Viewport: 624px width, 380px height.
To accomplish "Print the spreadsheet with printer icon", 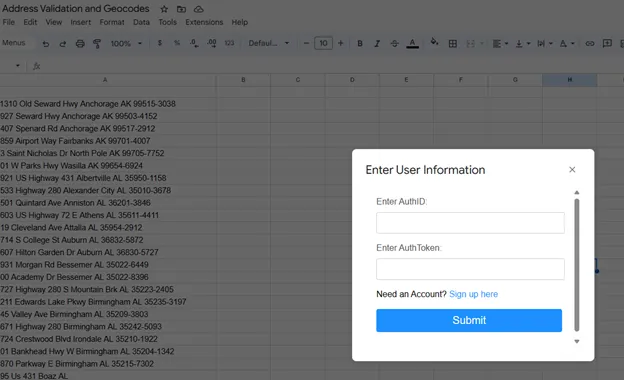I will pos(80,44).
